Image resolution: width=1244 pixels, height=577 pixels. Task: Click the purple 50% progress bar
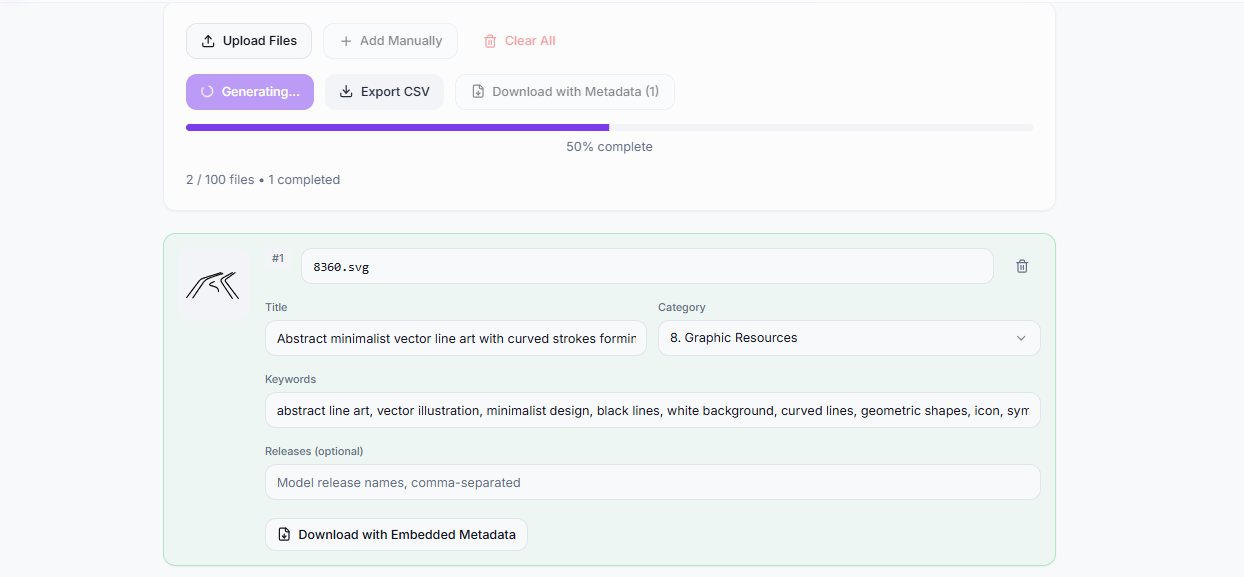396,127
